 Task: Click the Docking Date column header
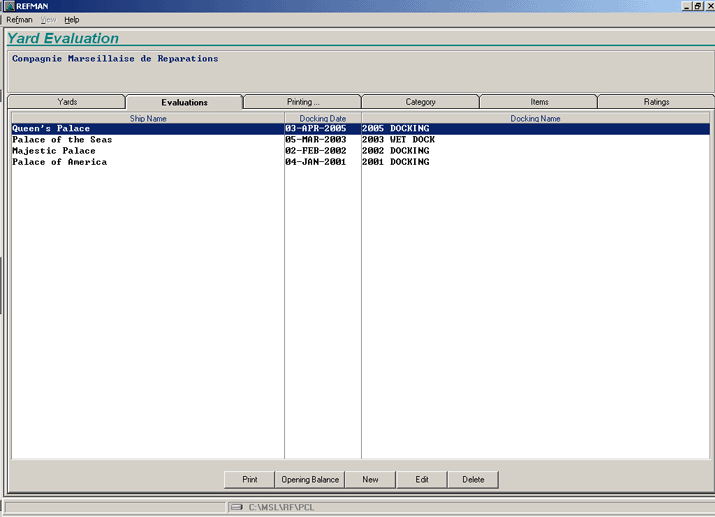point(323,118)
